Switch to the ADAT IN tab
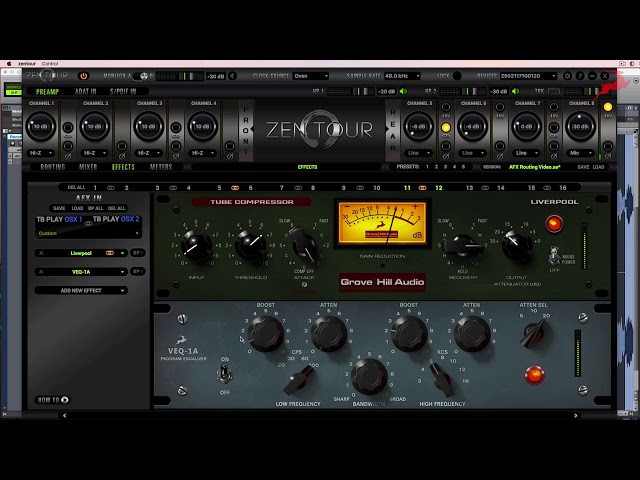Viewport: 640px width, 480px height. click(x=85, y=92)
